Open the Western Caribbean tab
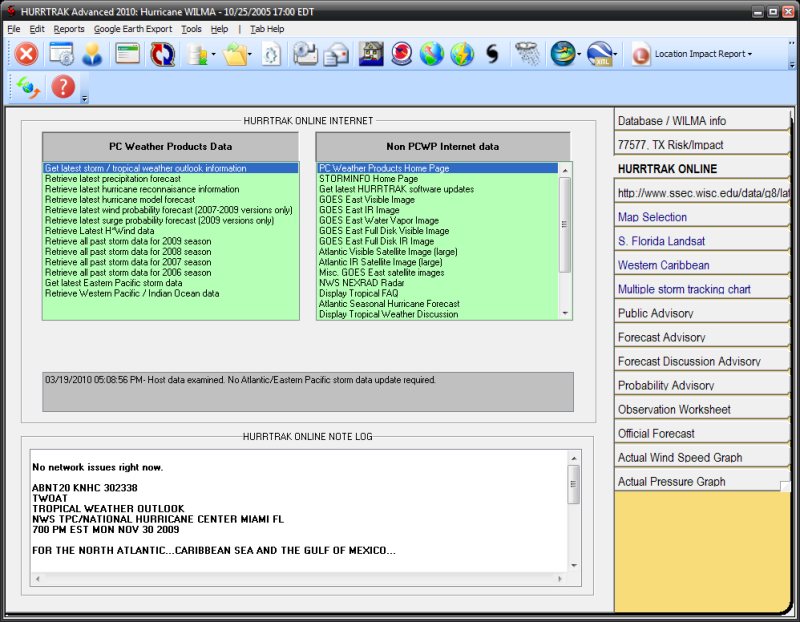The height and width of the screenshot is (622, 800). 664,265
